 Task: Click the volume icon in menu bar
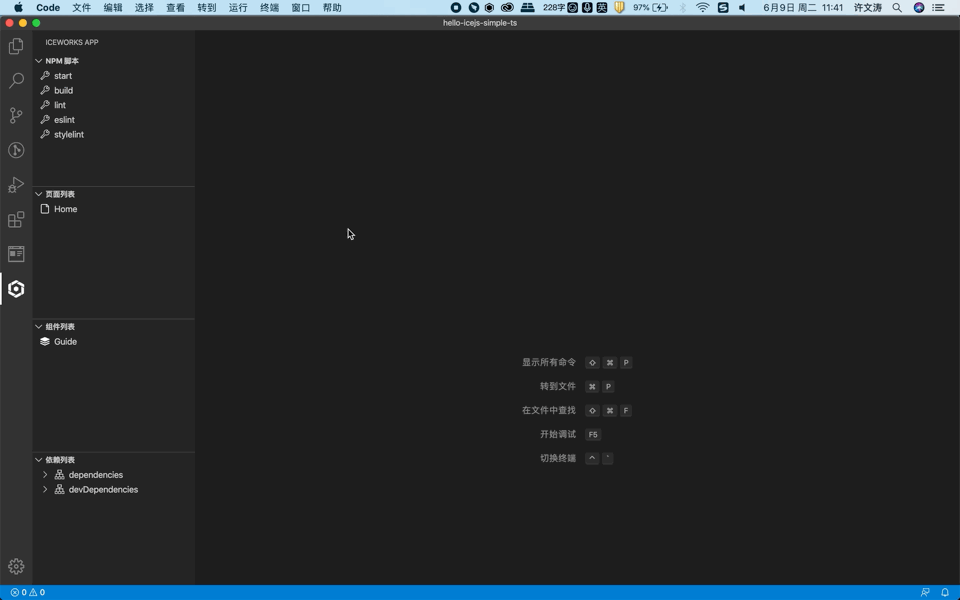tap(742, 7)
